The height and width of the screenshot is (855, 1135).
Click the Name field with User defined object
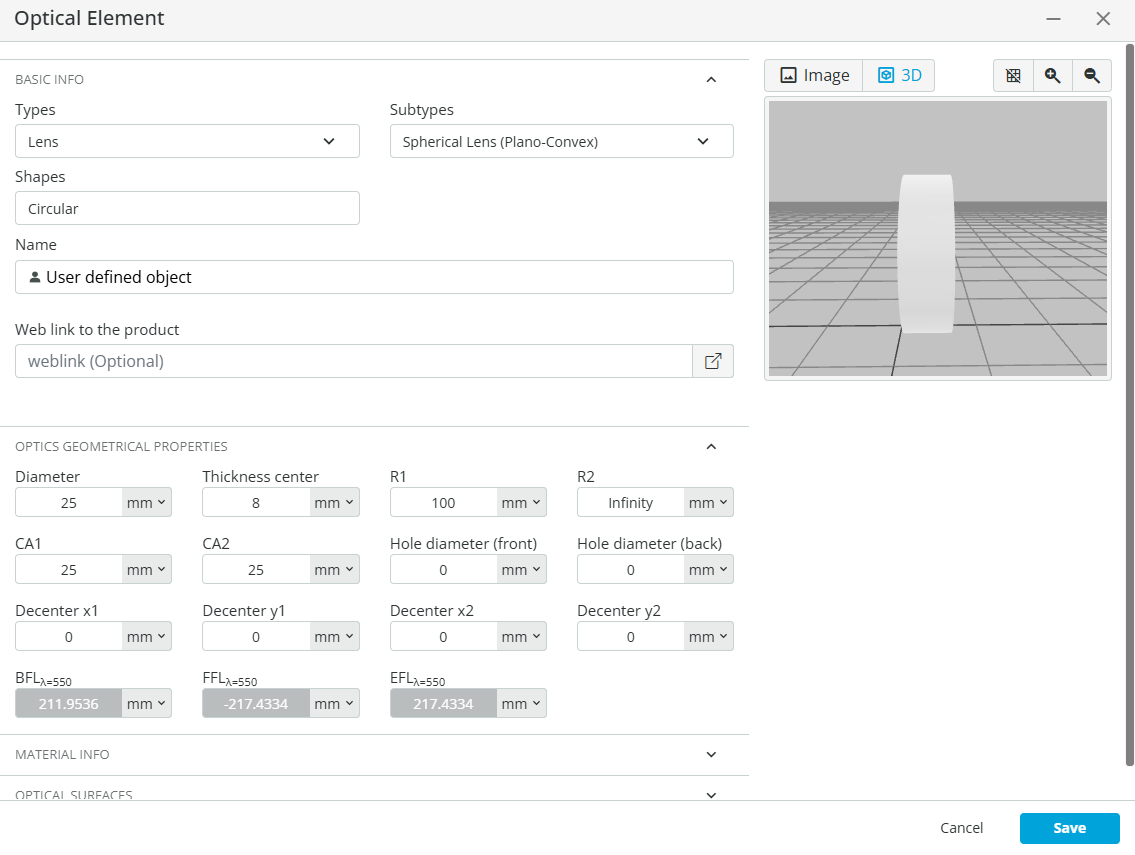coord(374,277)
